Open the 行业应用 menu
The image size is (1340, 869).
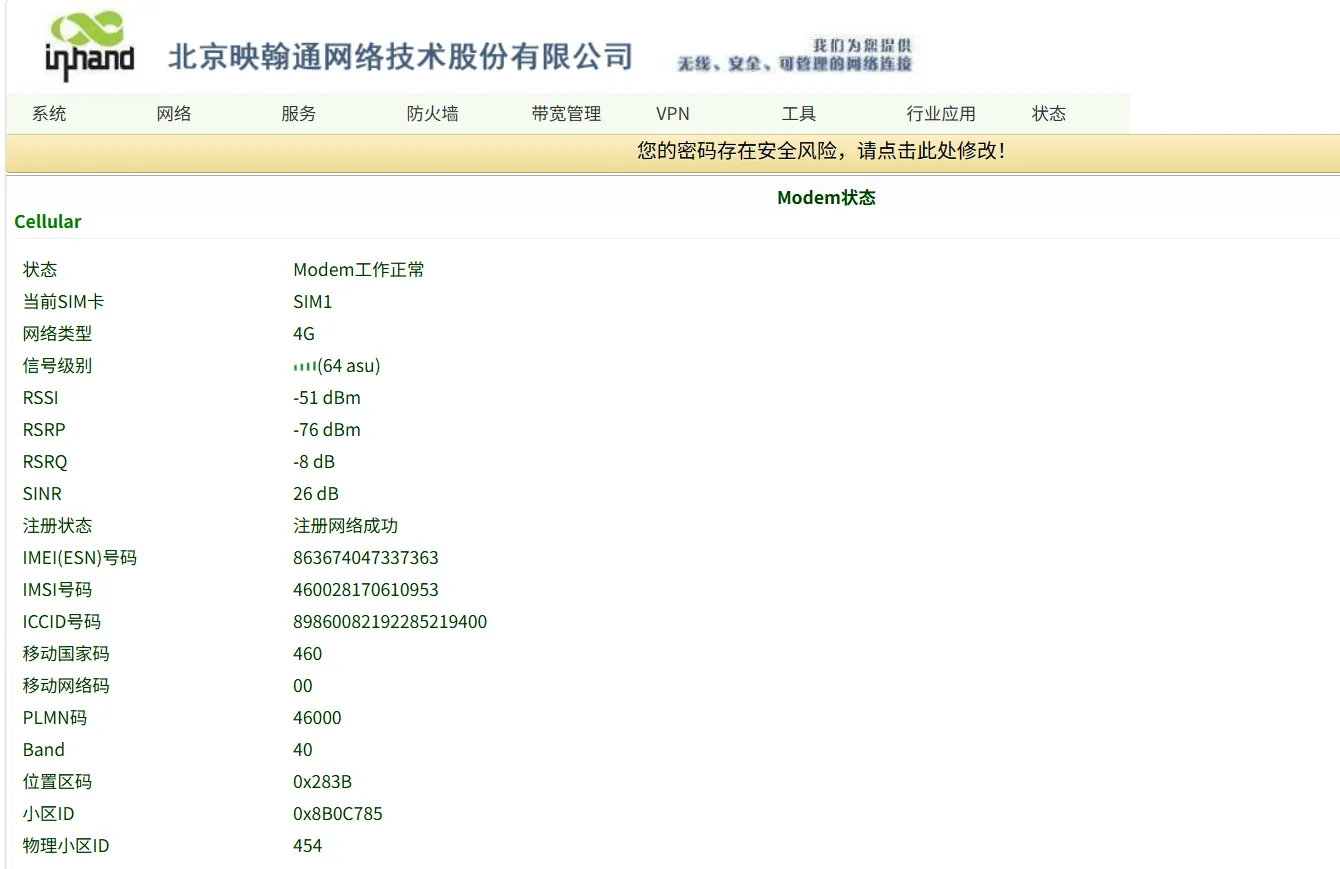tap(941, 114)
